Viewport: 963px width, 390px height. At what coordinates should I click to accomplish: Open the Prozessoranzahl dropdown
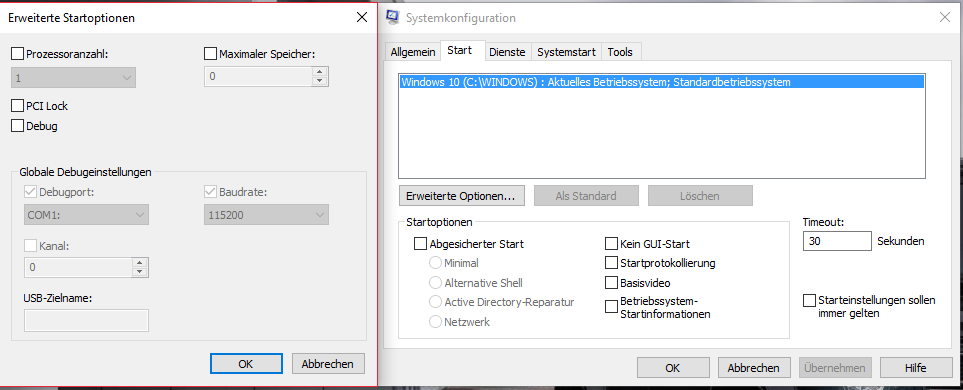coord(74,77)
